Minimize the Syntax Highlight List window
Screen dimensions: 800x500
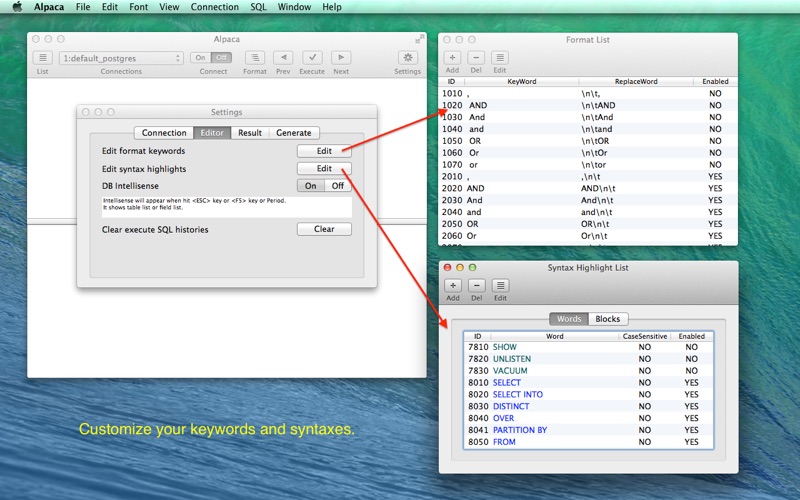(x=460, y=267)
